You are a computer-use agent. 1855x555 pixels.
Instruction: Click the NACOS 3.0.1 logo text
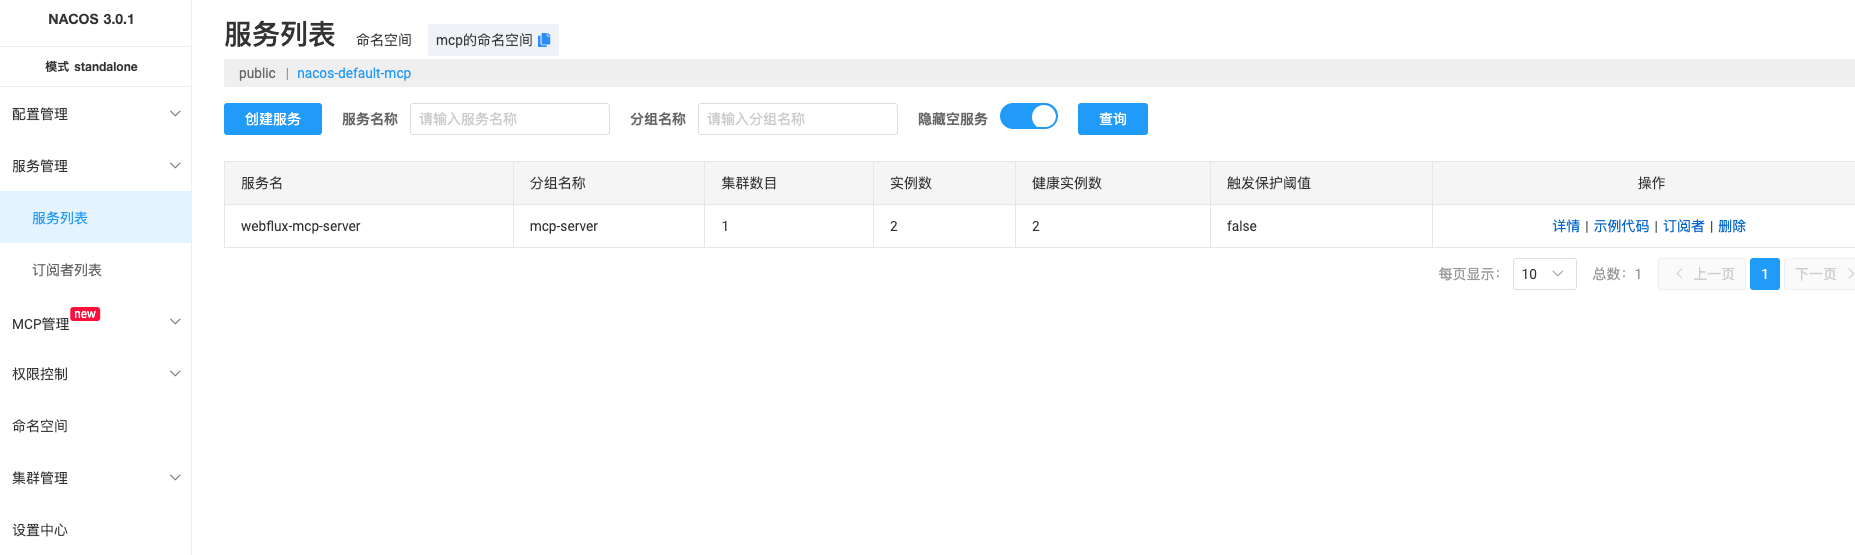point(91,19)
